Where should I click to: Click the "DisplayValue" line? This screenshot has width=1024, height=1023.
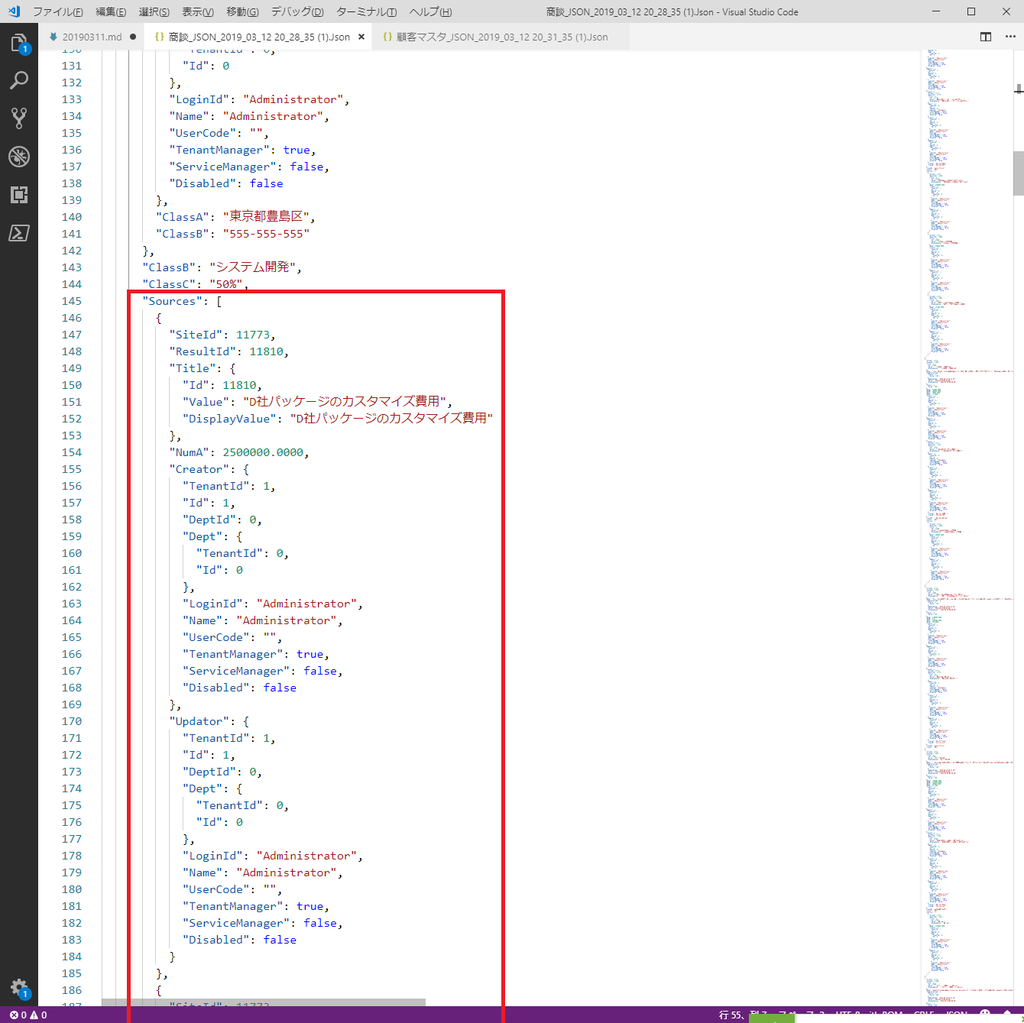tap(338, 419)
